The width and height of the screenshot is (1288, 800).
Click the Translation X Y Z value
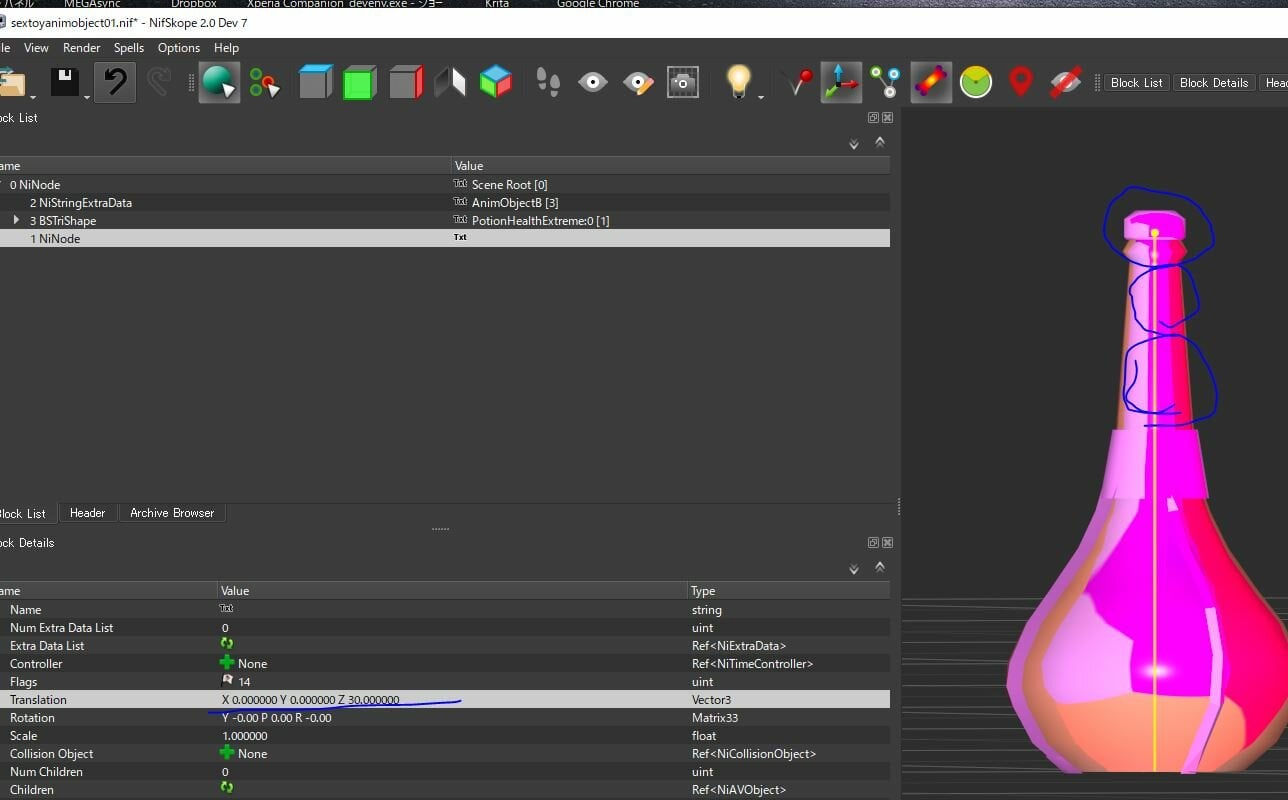pos(311,700)
